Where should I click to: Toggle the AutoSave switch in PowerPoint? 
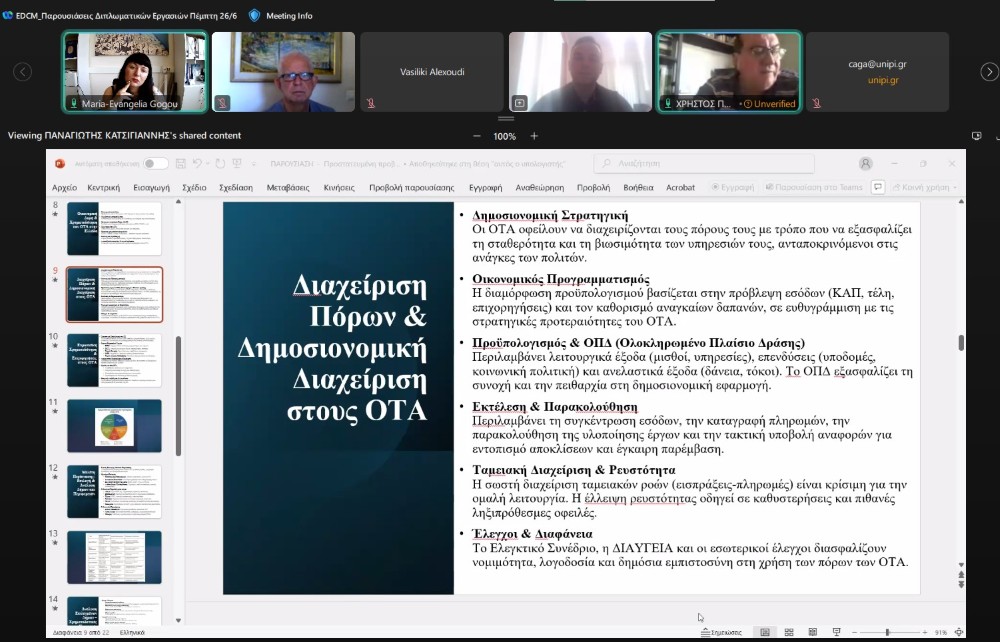(x=155, y=163)
